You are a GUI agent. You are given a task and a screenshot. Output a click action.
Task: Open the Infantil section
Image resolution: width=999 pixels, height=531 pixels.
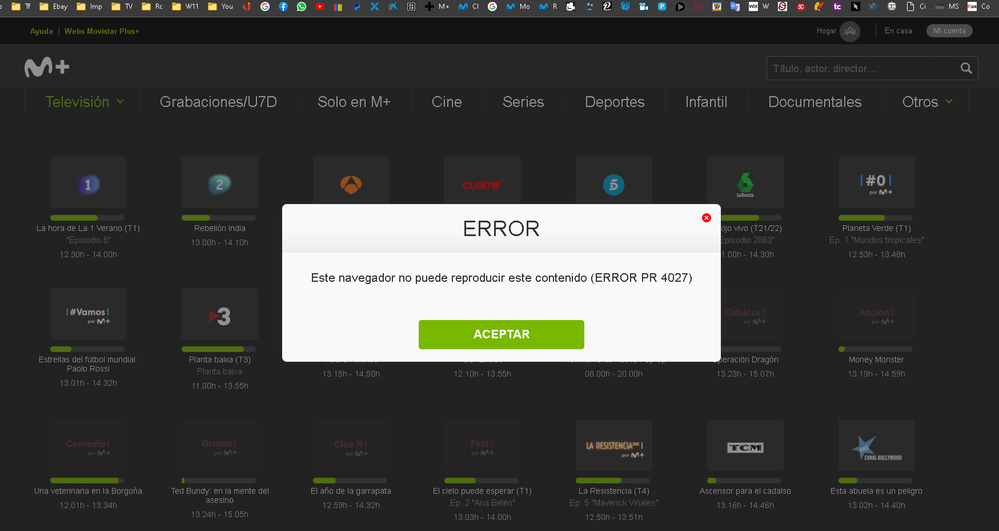tap(706, 102)
